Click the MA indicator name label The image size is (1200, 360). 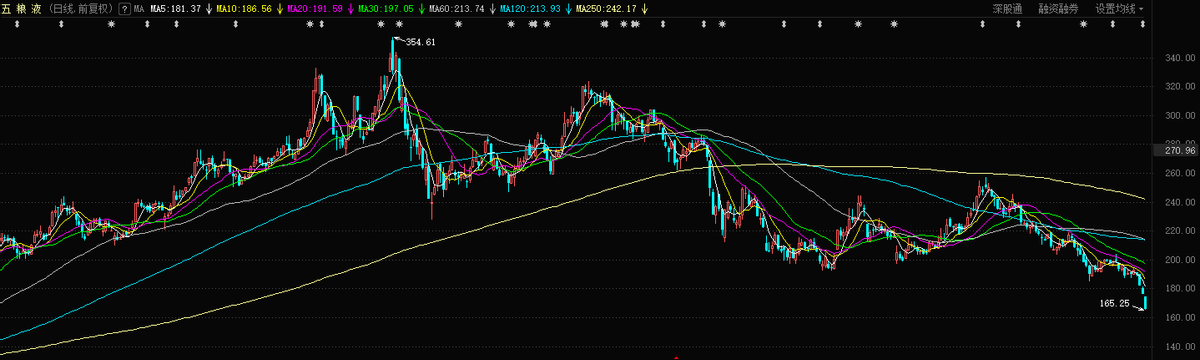point(139,8)
